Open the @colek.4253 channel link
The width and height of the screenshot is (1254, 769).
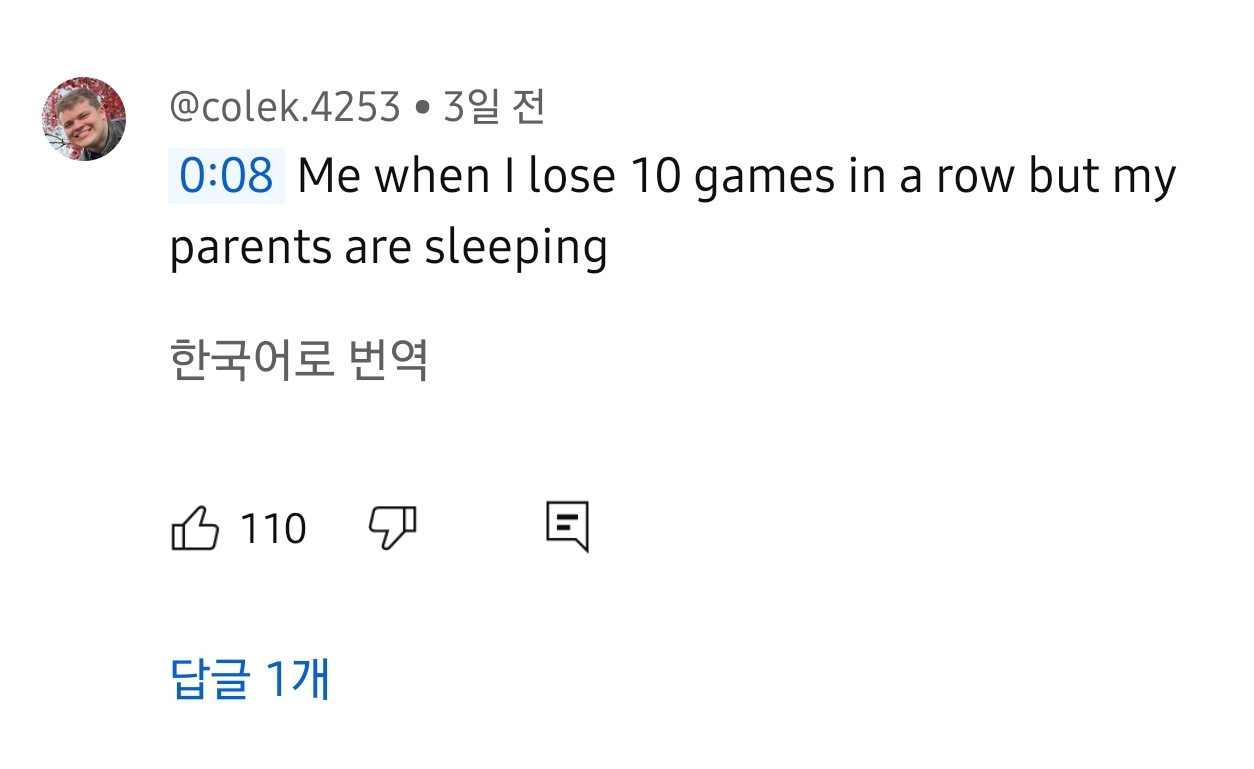(285, 107)
